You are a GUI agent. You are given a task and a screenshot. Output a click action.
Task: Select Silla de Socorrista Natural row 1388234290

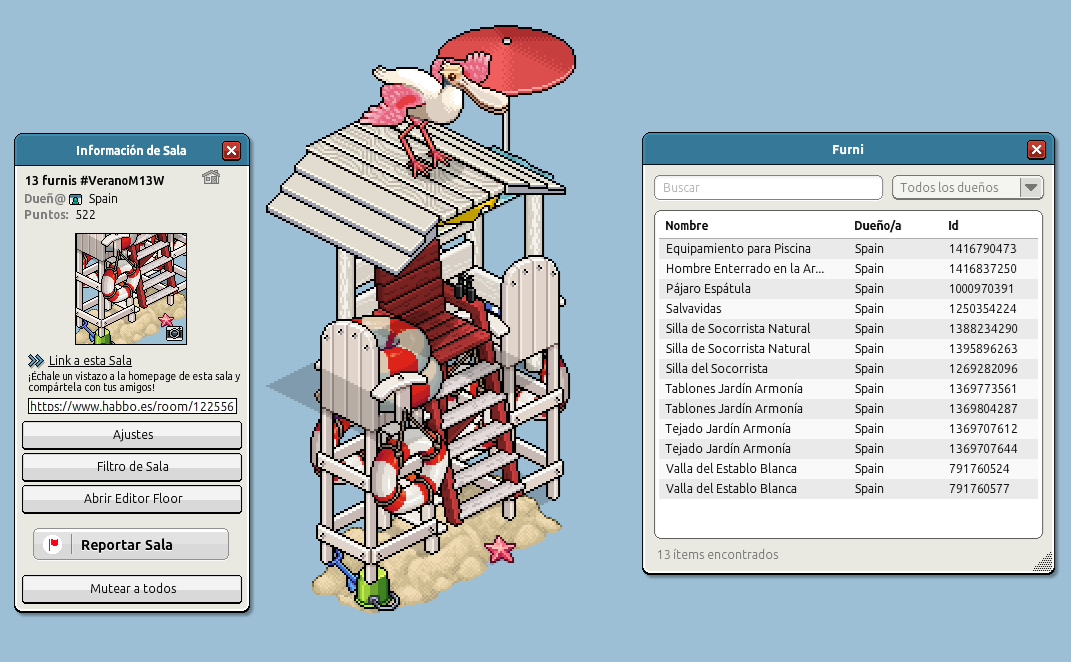(848, 329)
